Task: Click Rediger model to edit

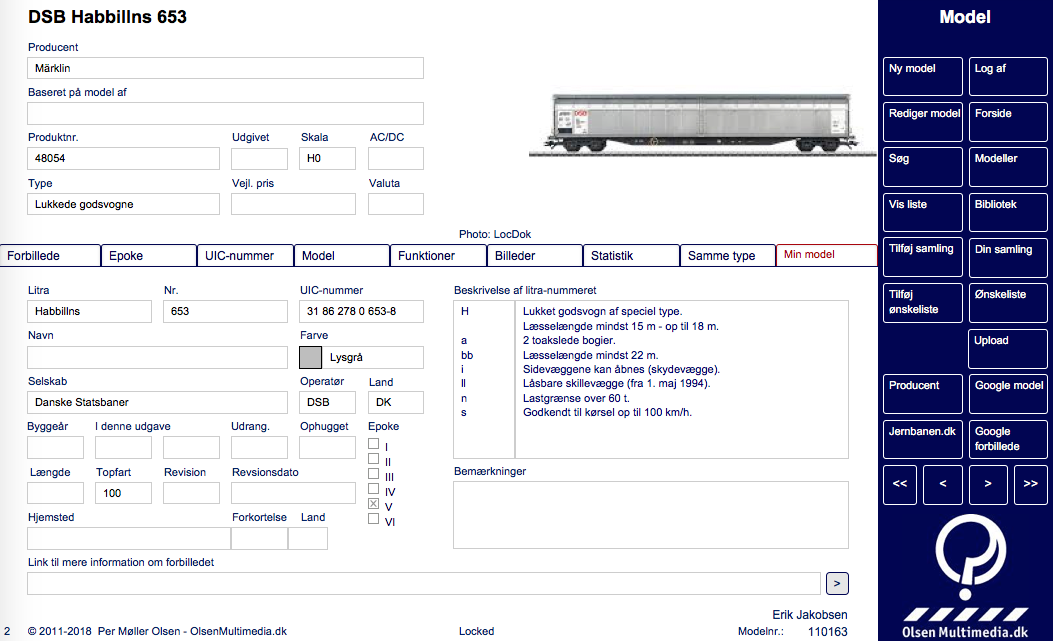Action: tap(923, 122)
